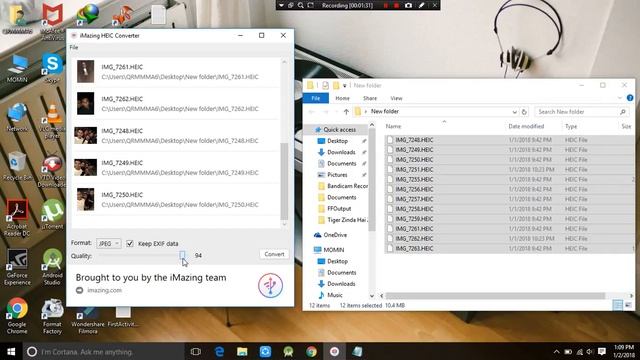Click the Cortana search box
Image resolution: width=640 pixels, height=360 pixels.
coord(104,351)
